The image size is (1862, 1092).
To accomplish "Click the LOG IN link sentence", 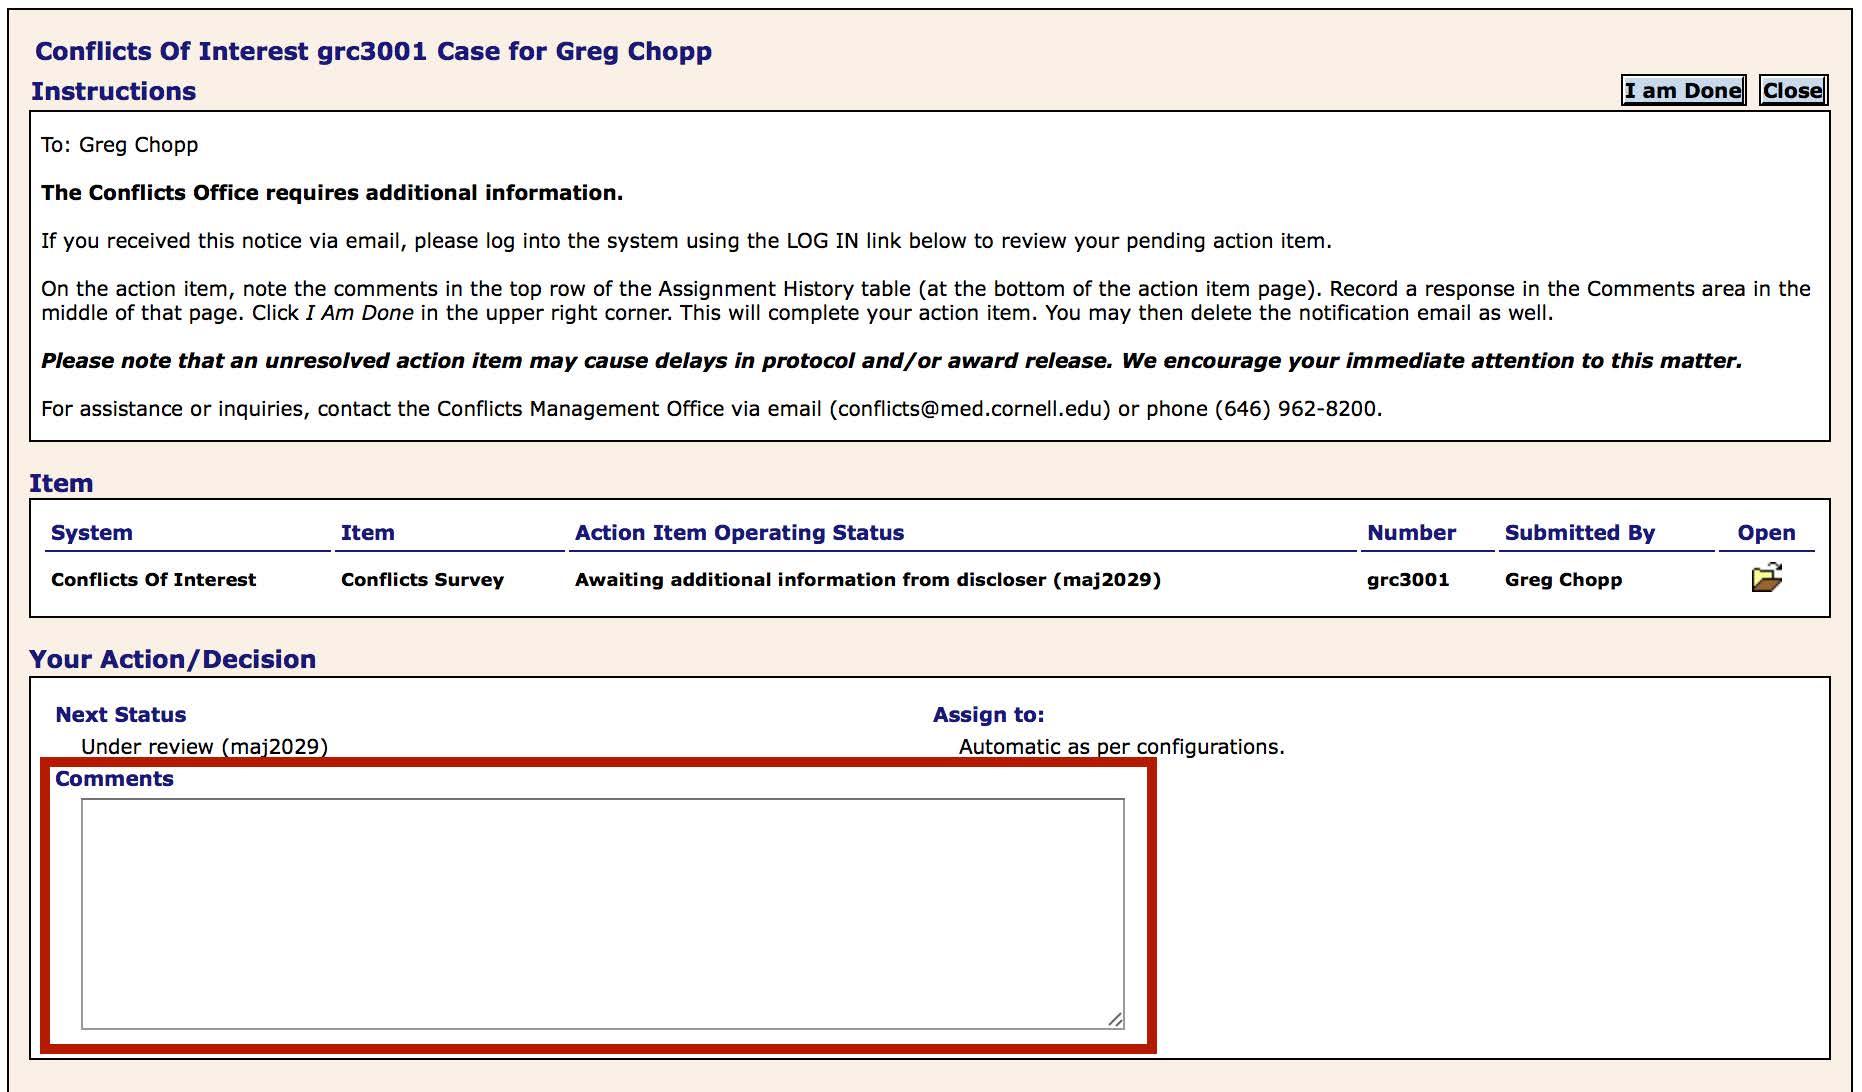I will 686,241.
